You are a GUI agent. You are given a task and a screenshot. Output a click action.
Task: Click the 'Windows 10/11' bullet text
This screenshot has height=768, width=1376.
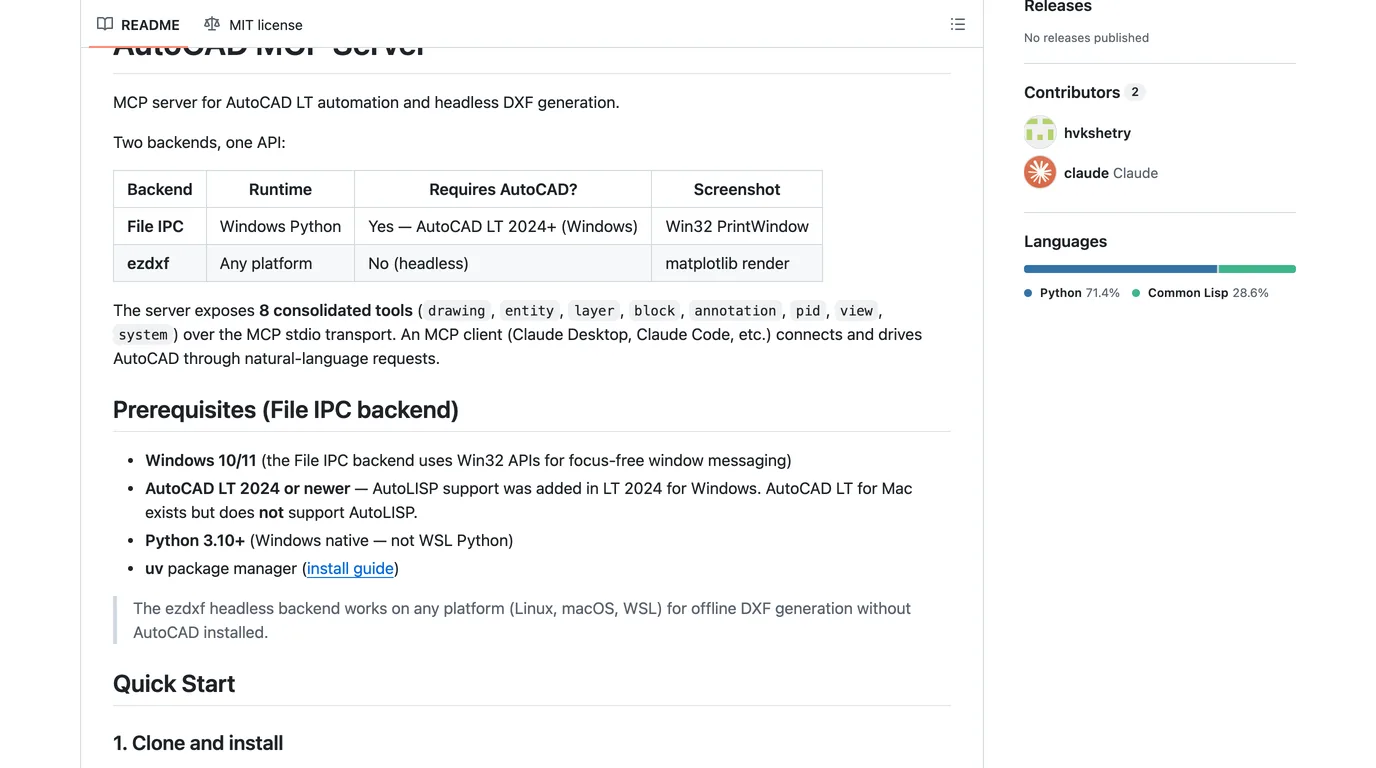(x=201, y=460)
